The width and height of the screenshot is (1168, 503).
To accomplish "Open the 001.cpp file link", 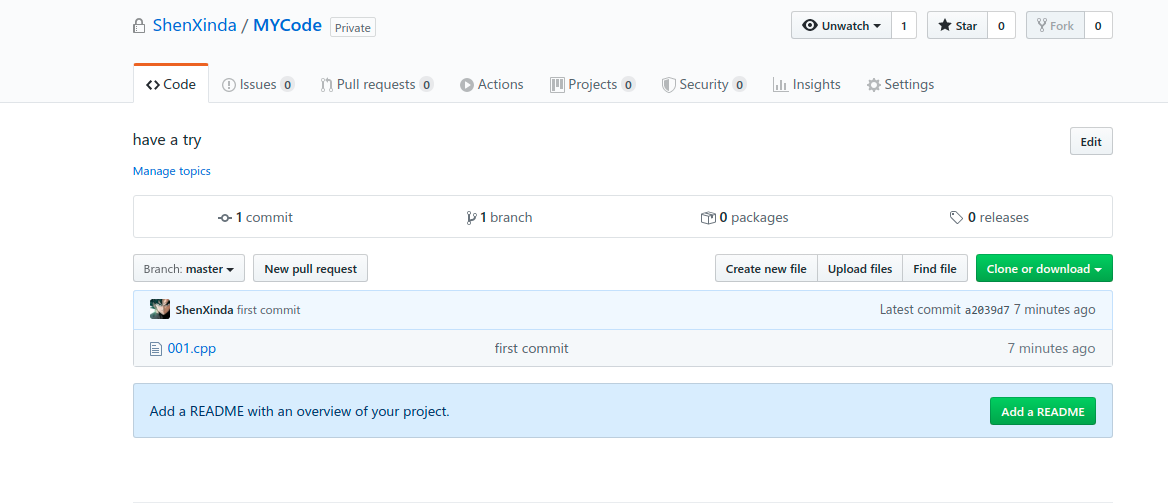I will tap(192, 349).
